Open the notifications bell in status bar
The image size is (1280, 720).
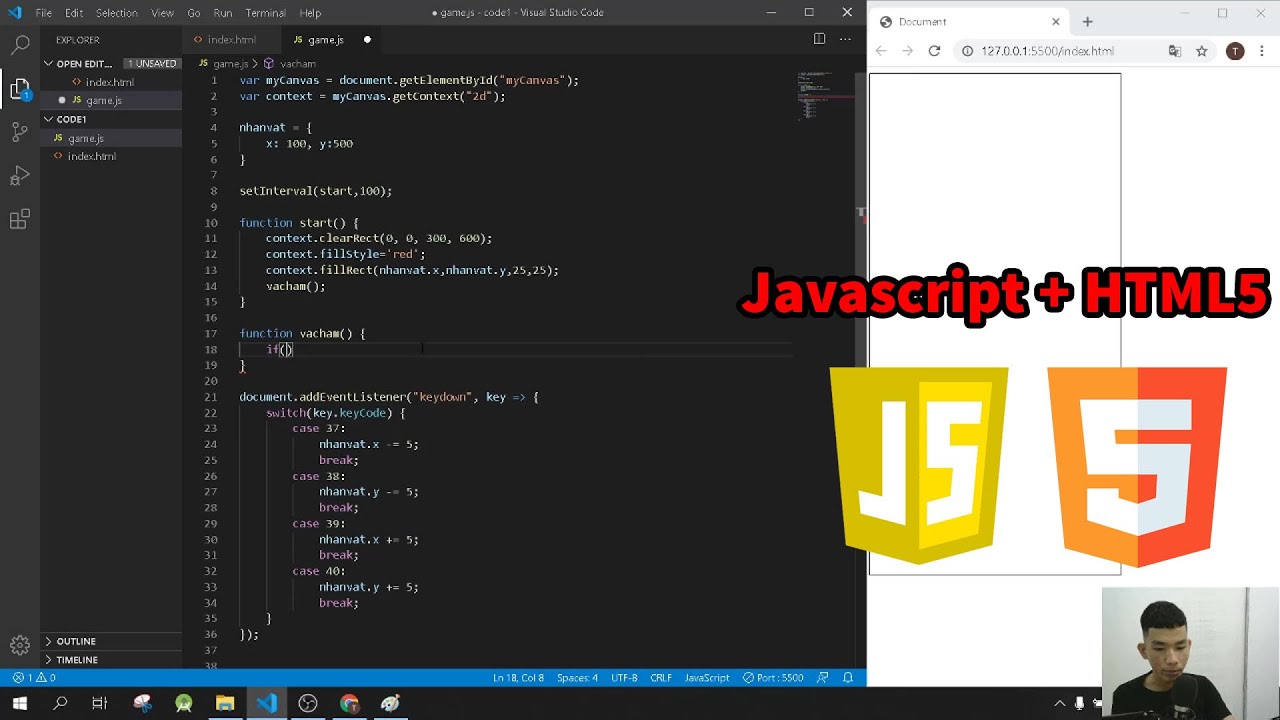(848, 678)
